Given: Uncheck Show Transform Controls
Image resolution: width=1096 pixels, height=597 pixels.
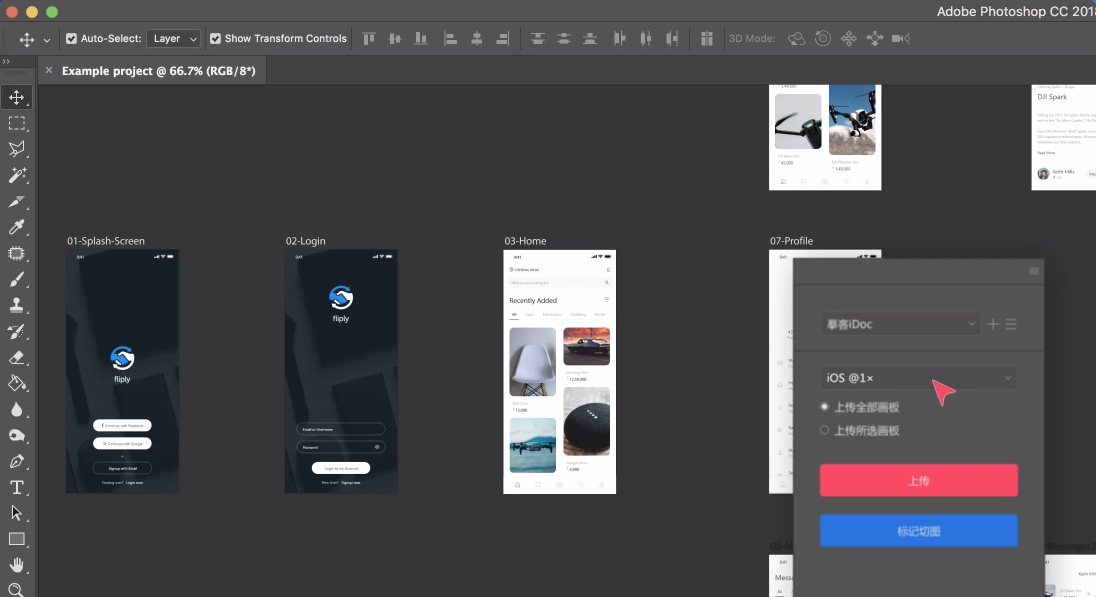Looking at the screenshot, I should 215,39.
